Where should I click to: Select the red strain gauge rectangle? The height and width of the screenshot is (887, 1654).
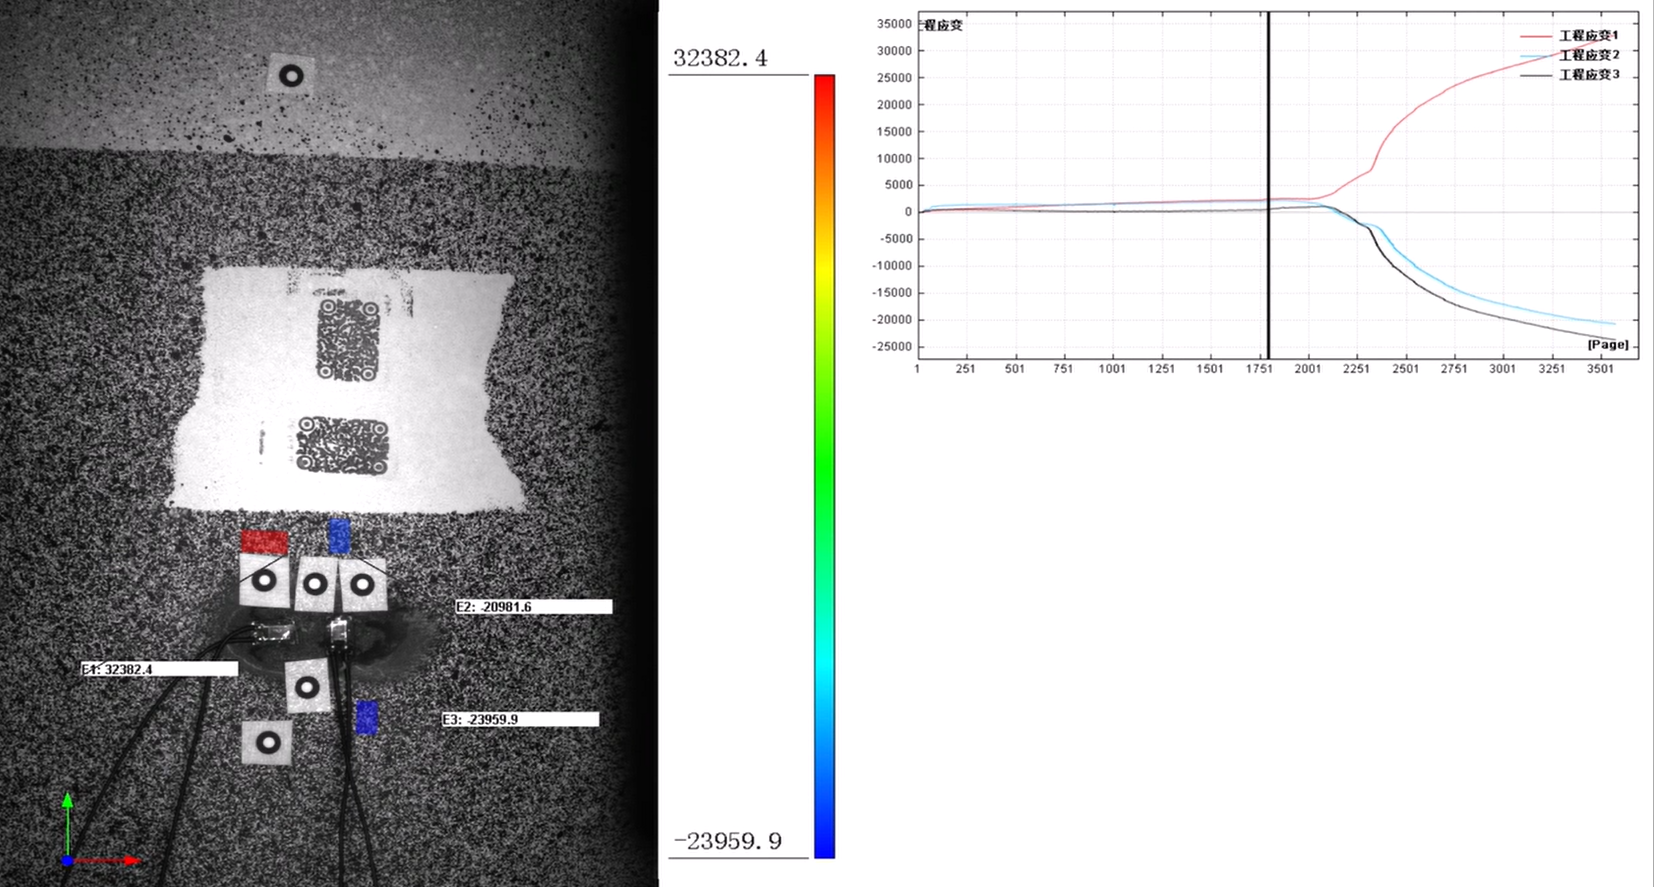[265, 542]
